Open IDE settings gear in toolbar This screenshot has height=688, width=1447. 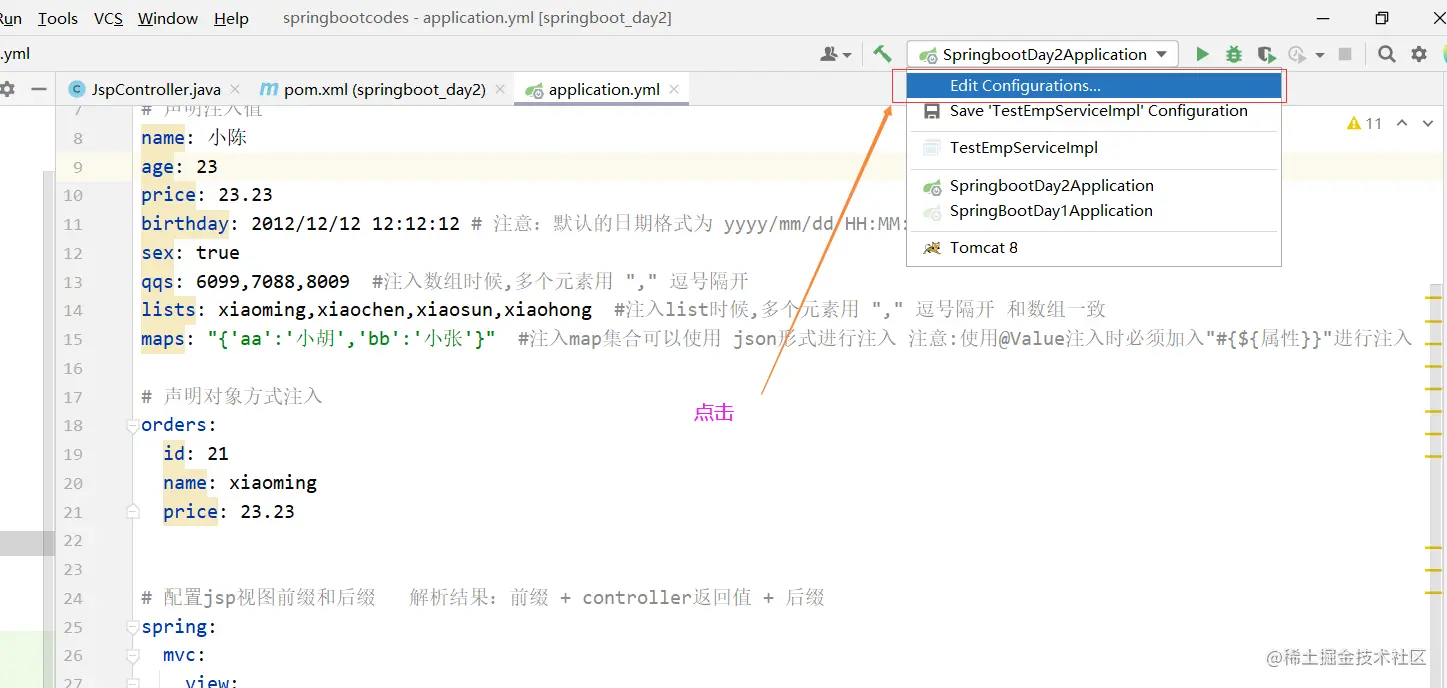pyautogui.click(x=1419, y=54)
